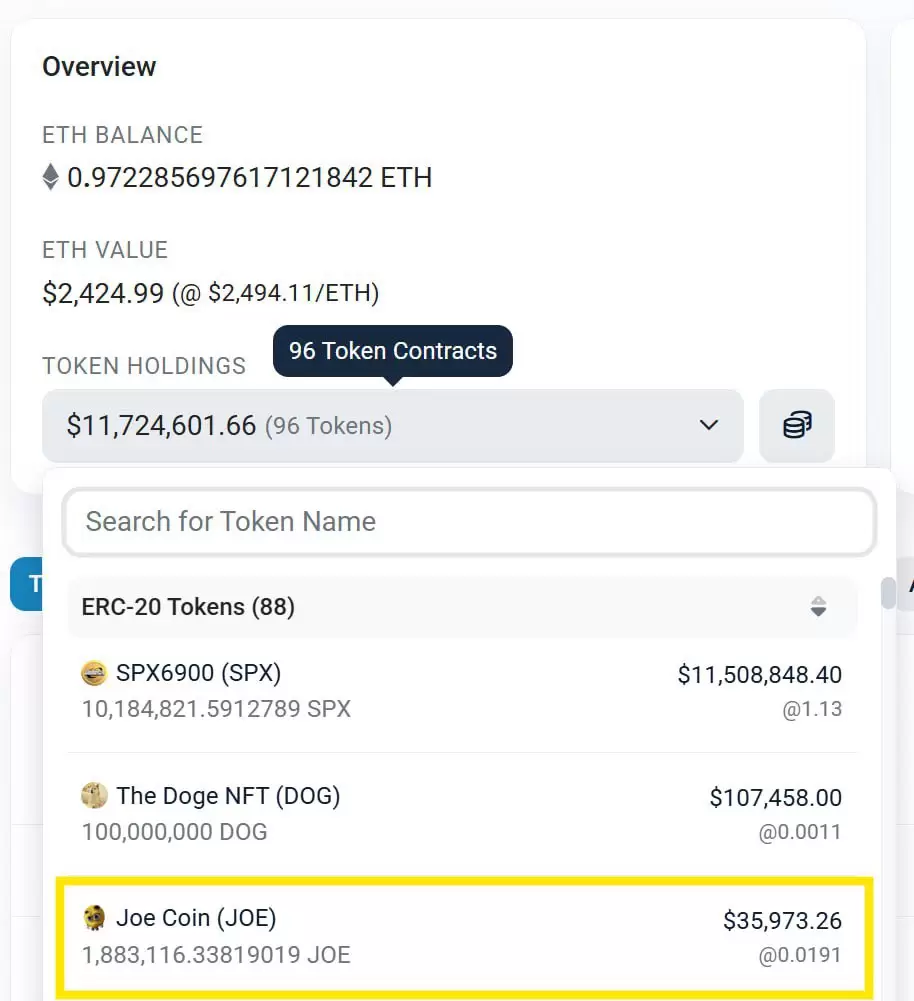The image size is (914, 1001).
Task: Click the 10,184,821.5912789 SPX quantity text
Action: coord(216,709)
